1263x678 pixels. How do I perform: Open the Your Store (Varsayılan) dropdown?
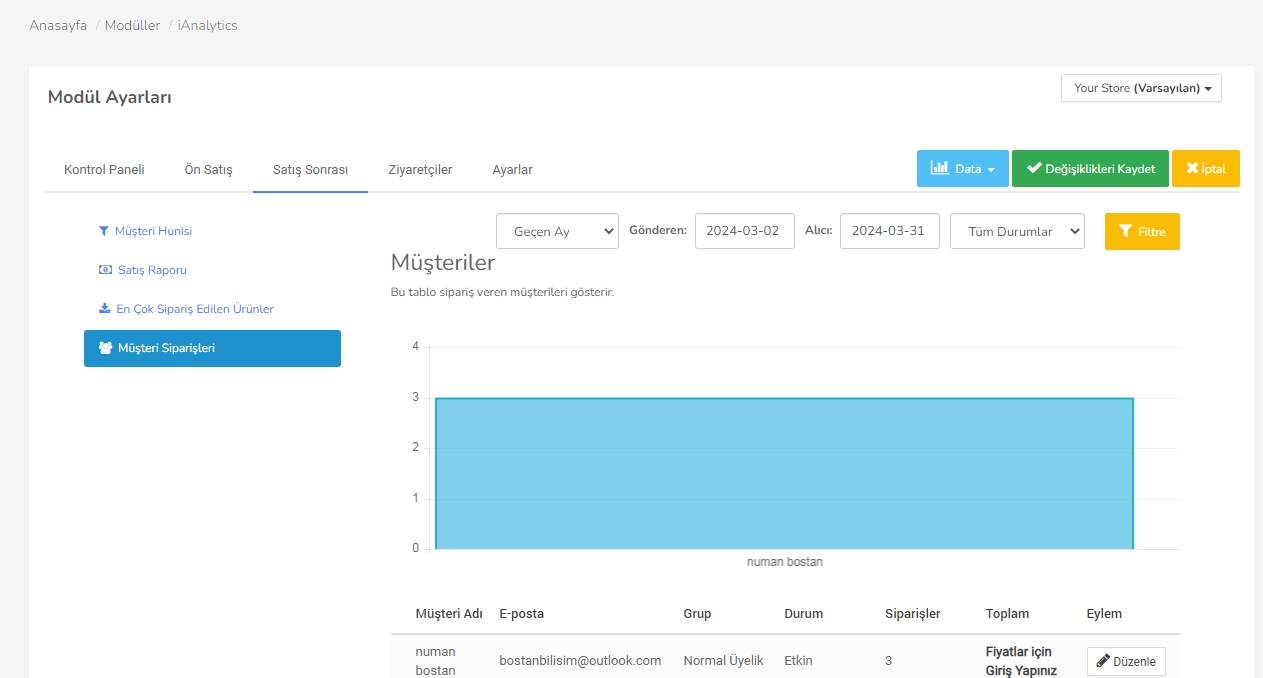point(1141,88)
